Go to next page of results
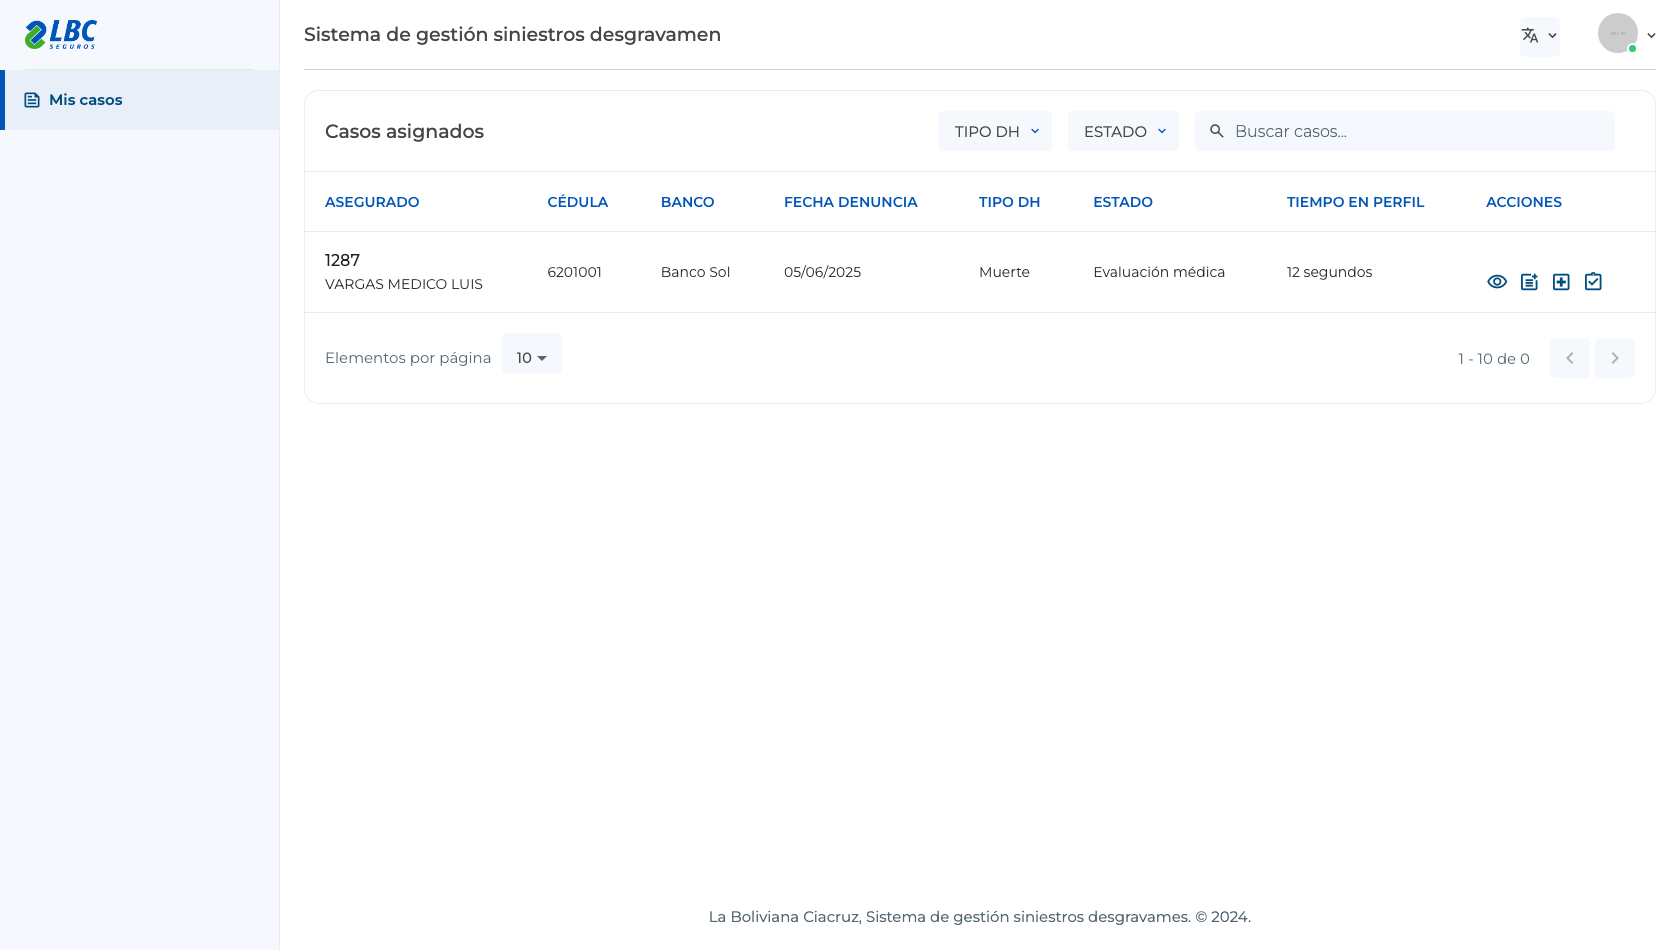Image resolution: width=1680 pixels, height=950 pixels. [1615, 358]
